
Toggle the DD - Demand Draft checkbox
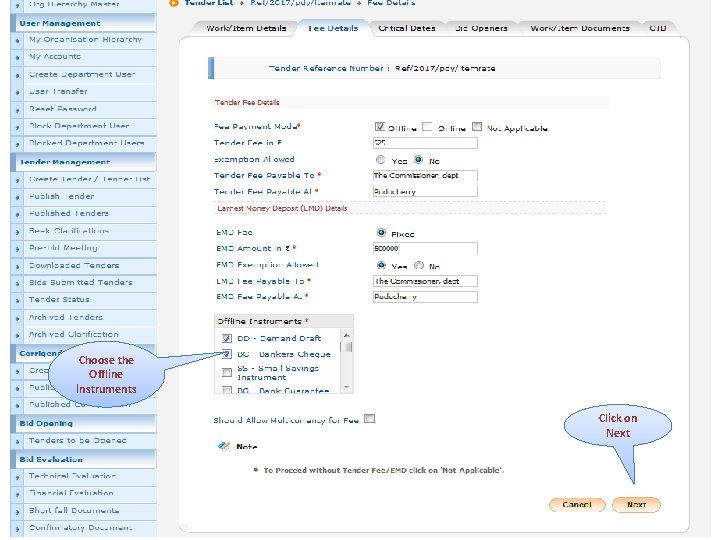click(x=227, y=338)
